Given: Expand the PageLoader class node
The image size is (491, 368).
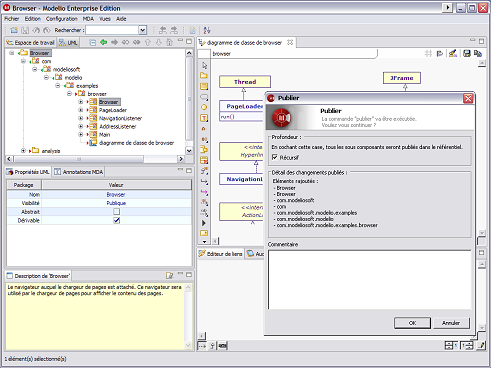Looking at the screenshot, I should click(x=81, y=110).
